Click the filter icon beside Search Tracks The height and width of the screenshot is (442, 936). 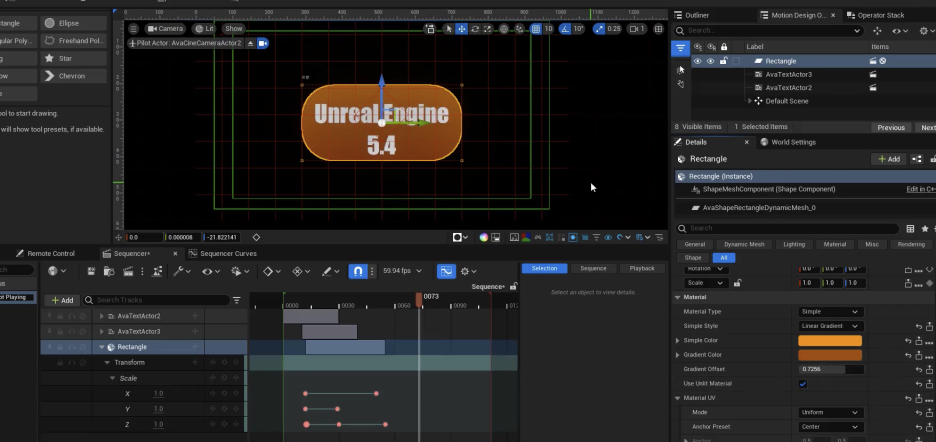coord(237,300)
